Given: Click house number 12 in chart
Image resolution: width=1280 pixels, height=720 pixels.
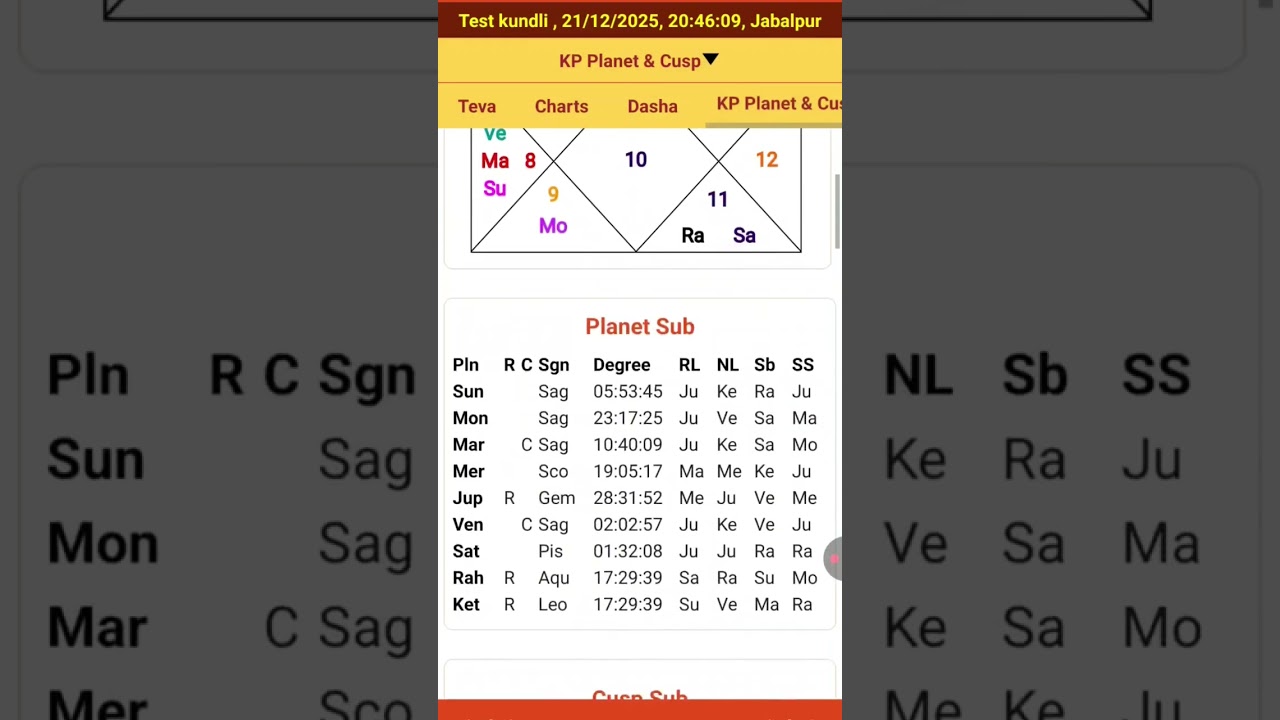Looking at the screenshot, I should coord(766,160).
